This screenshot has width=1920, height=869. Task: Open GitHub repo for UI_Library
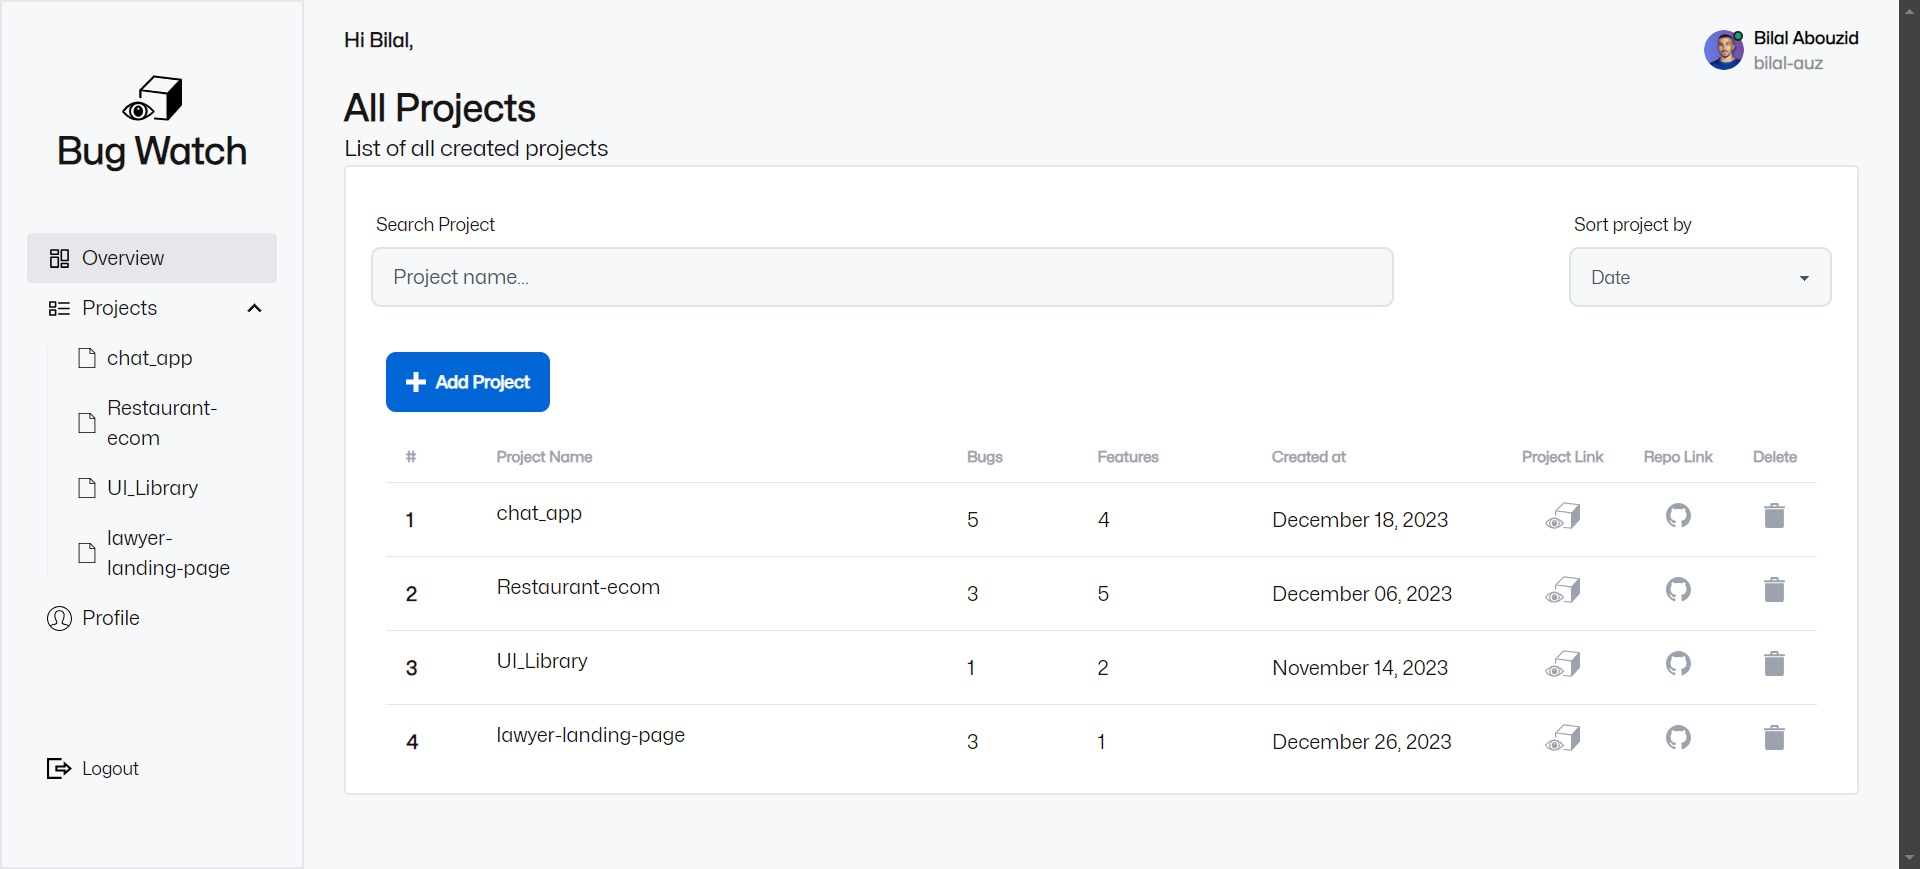[1678, 664]
